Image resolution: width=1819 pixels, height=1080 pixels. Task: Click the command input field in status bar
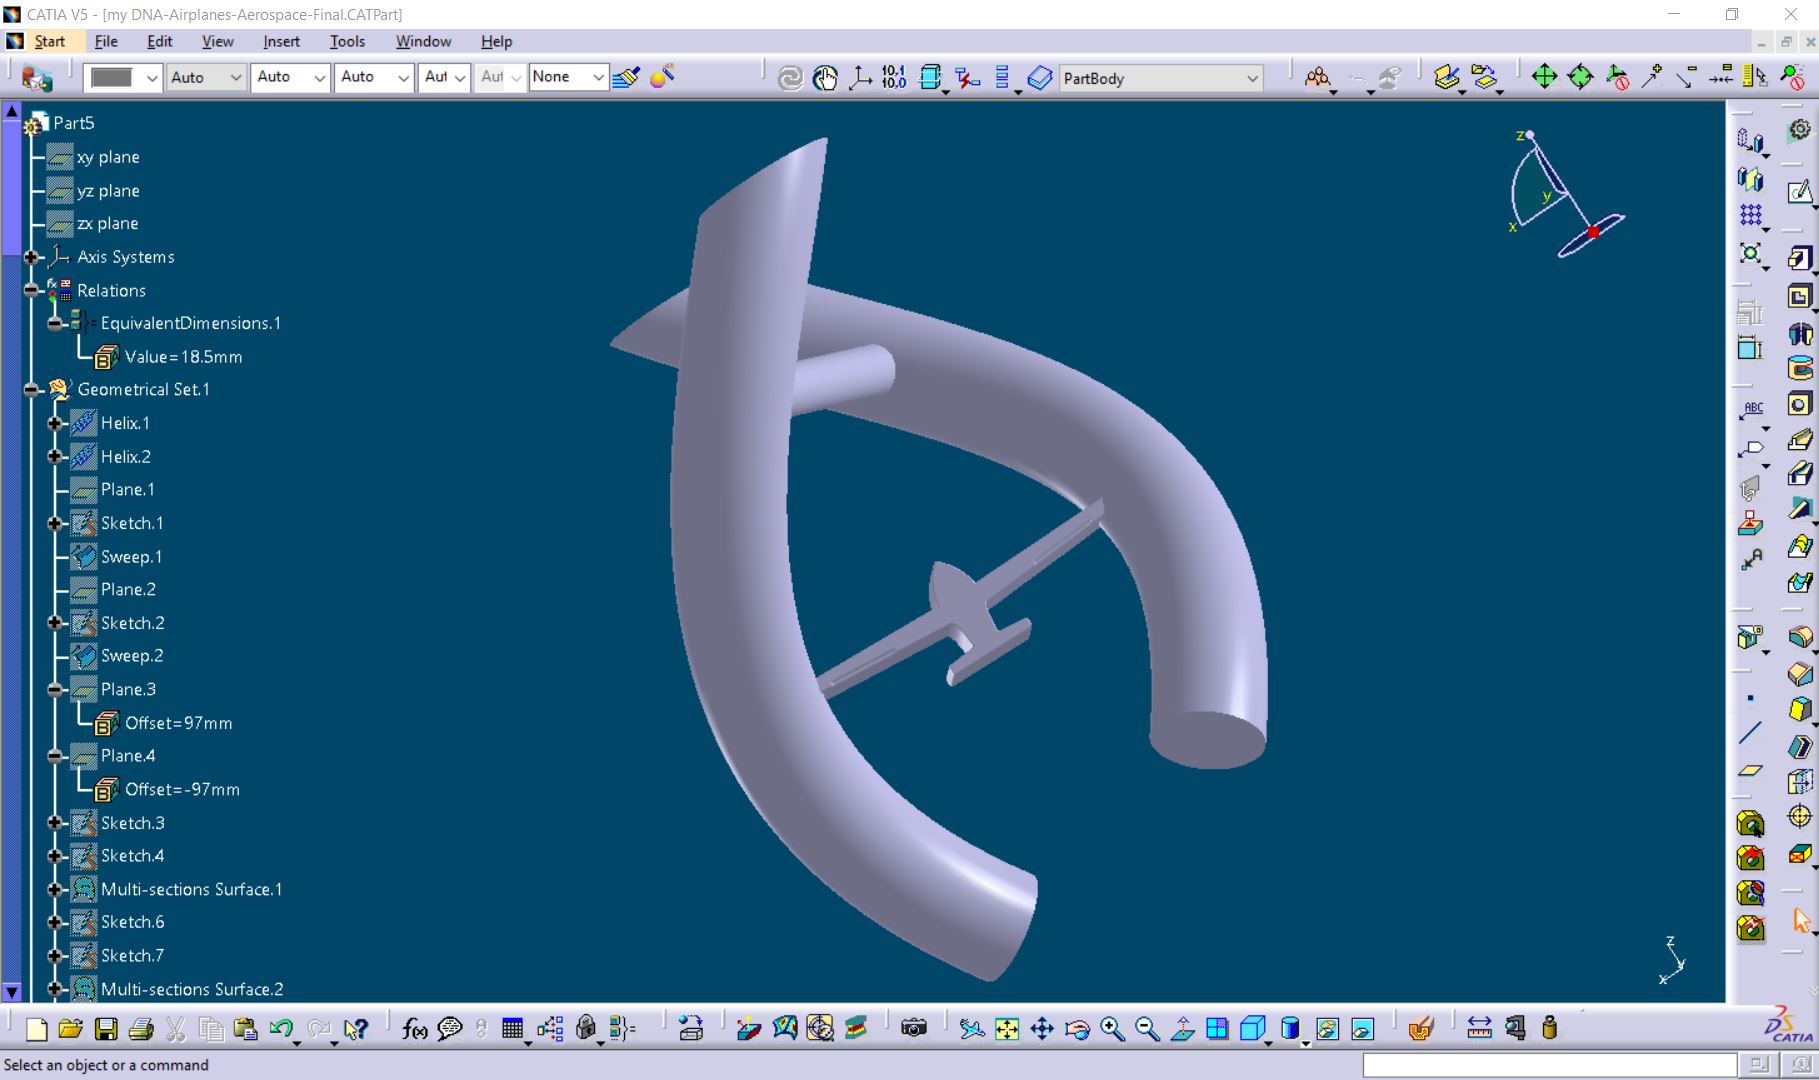(x=1549, y=1066)
